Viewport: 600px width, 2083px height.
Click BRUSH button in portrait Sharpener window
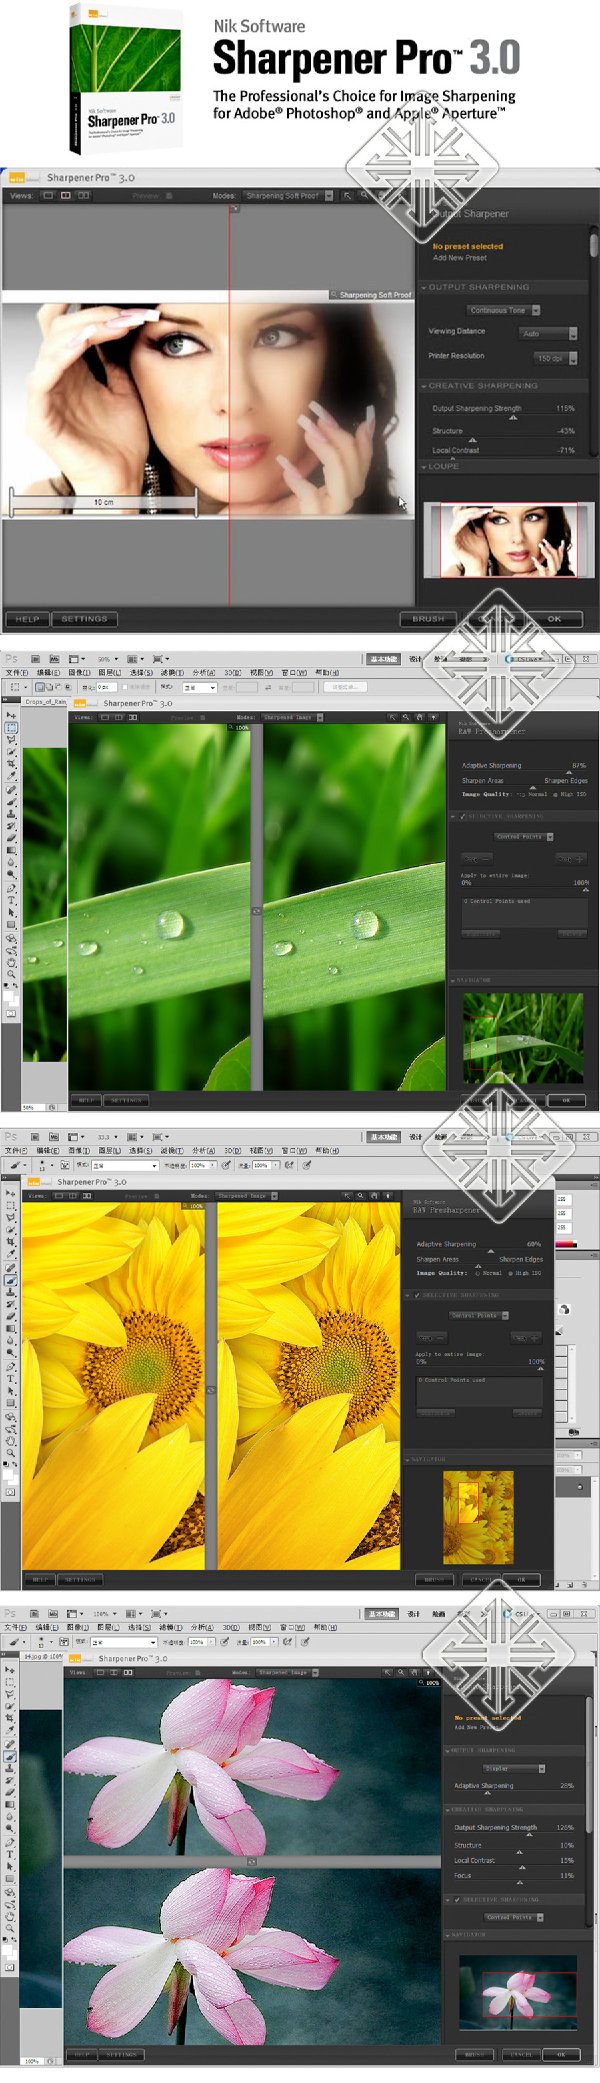point(428,619)
